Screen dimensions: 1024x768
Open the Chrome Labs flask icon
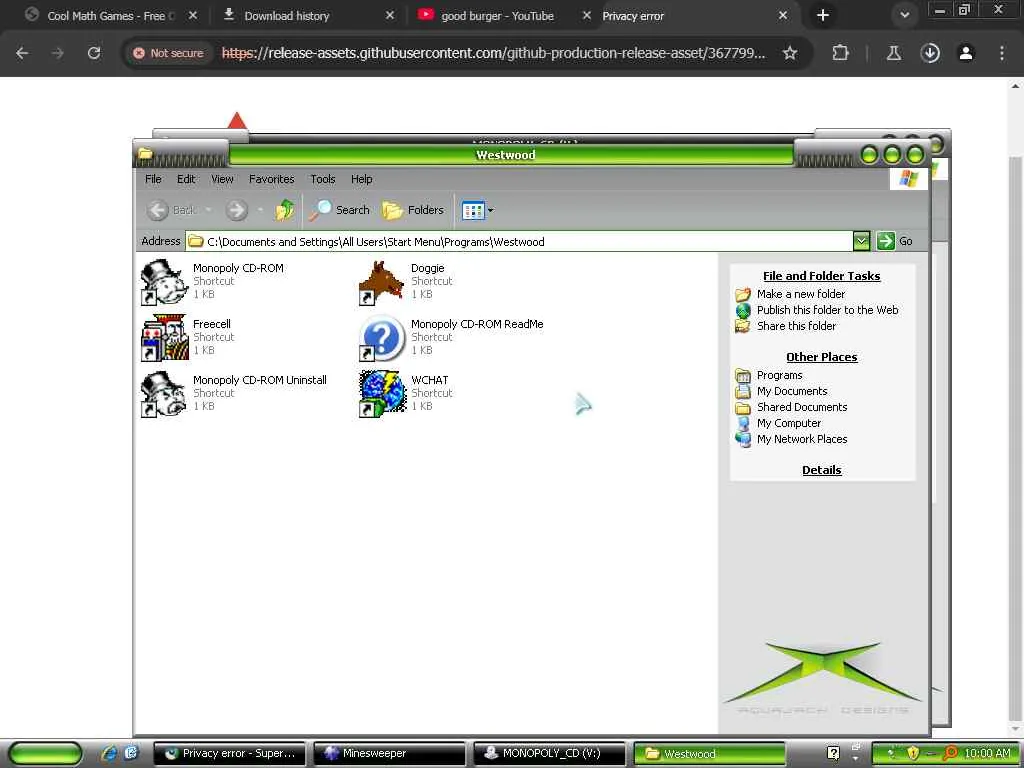tap(894, 53)
